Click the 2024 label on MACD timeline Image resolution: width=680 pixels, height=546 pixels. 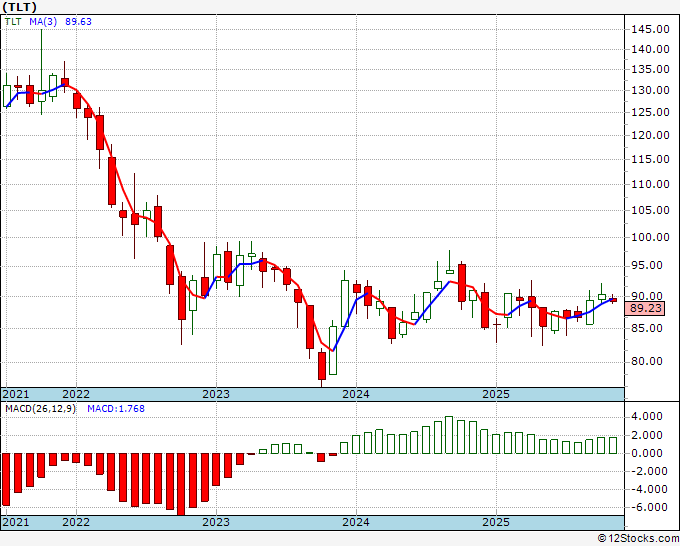(356, 522)
